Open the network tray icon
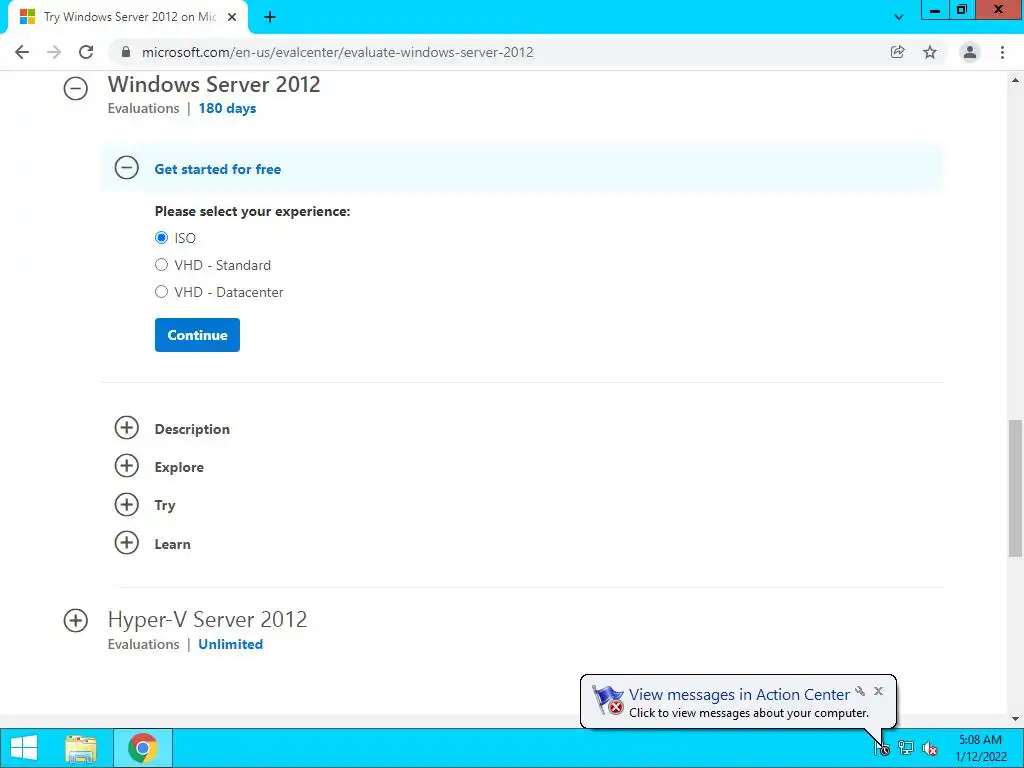Screen dimensions: 1024x768 click(906, 748)
